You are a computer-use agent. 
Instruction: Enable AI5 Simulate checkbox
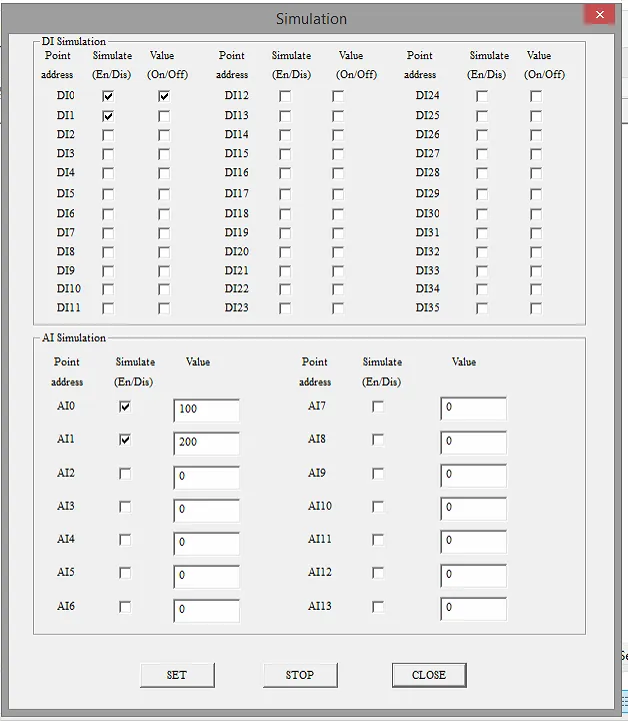125,573
